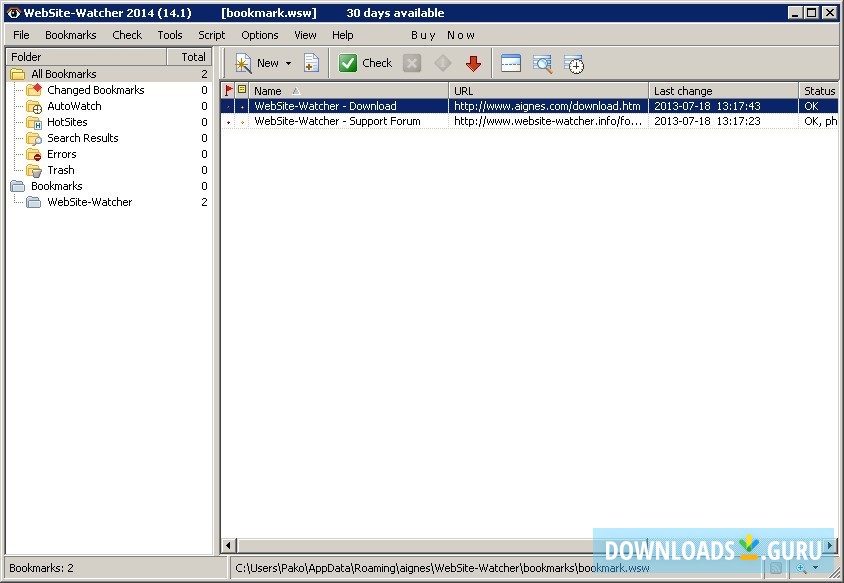This screenshot has height=583, width=844.
Task: Click the red download arrow toolbar icon
Action: 471,62
